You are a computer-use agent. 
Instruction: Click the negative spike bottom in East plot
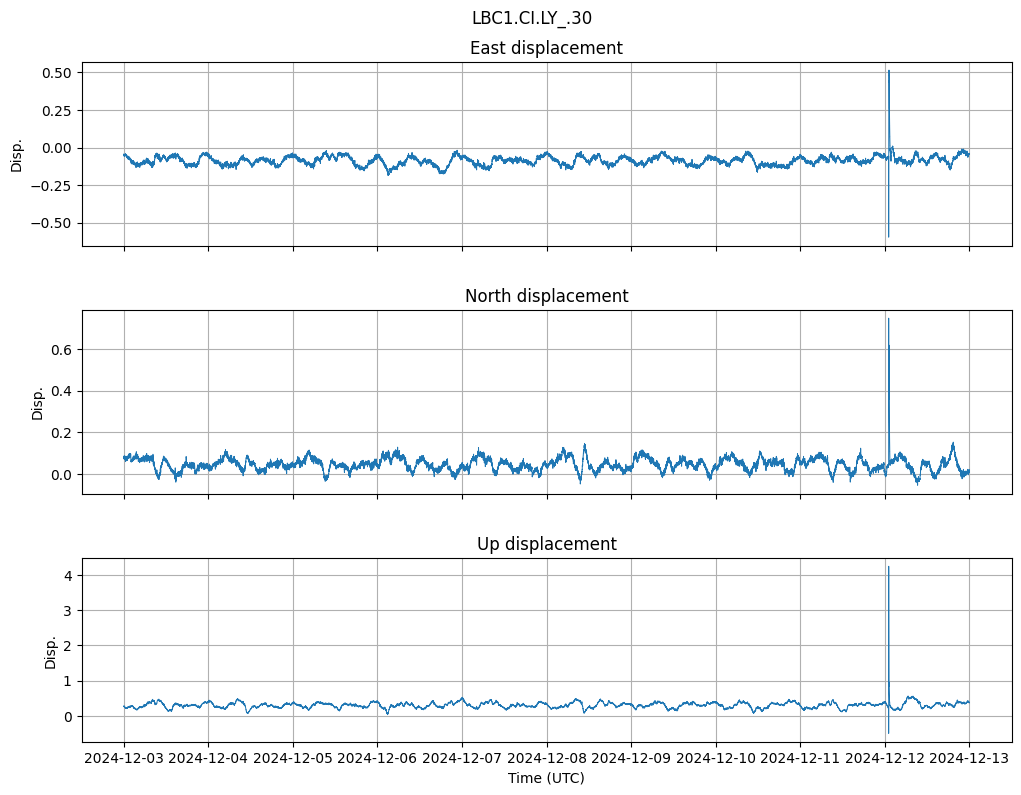click(888, 236)
